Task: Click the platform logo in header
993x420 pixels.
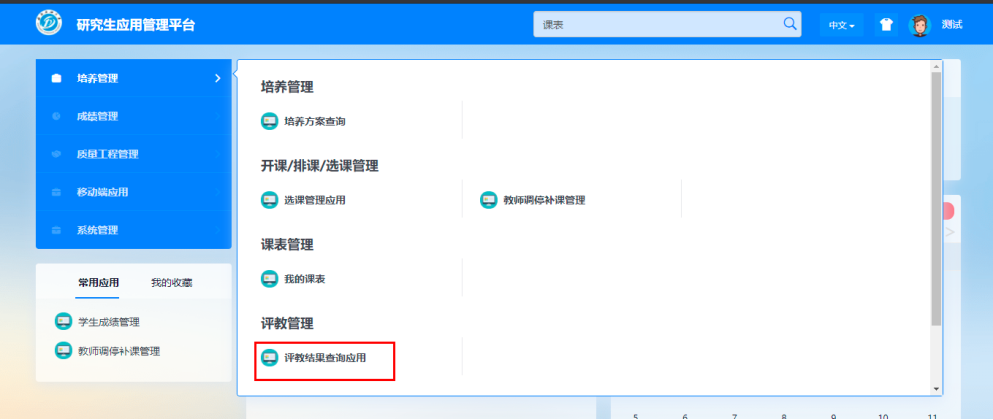Action: coord(49,24)
